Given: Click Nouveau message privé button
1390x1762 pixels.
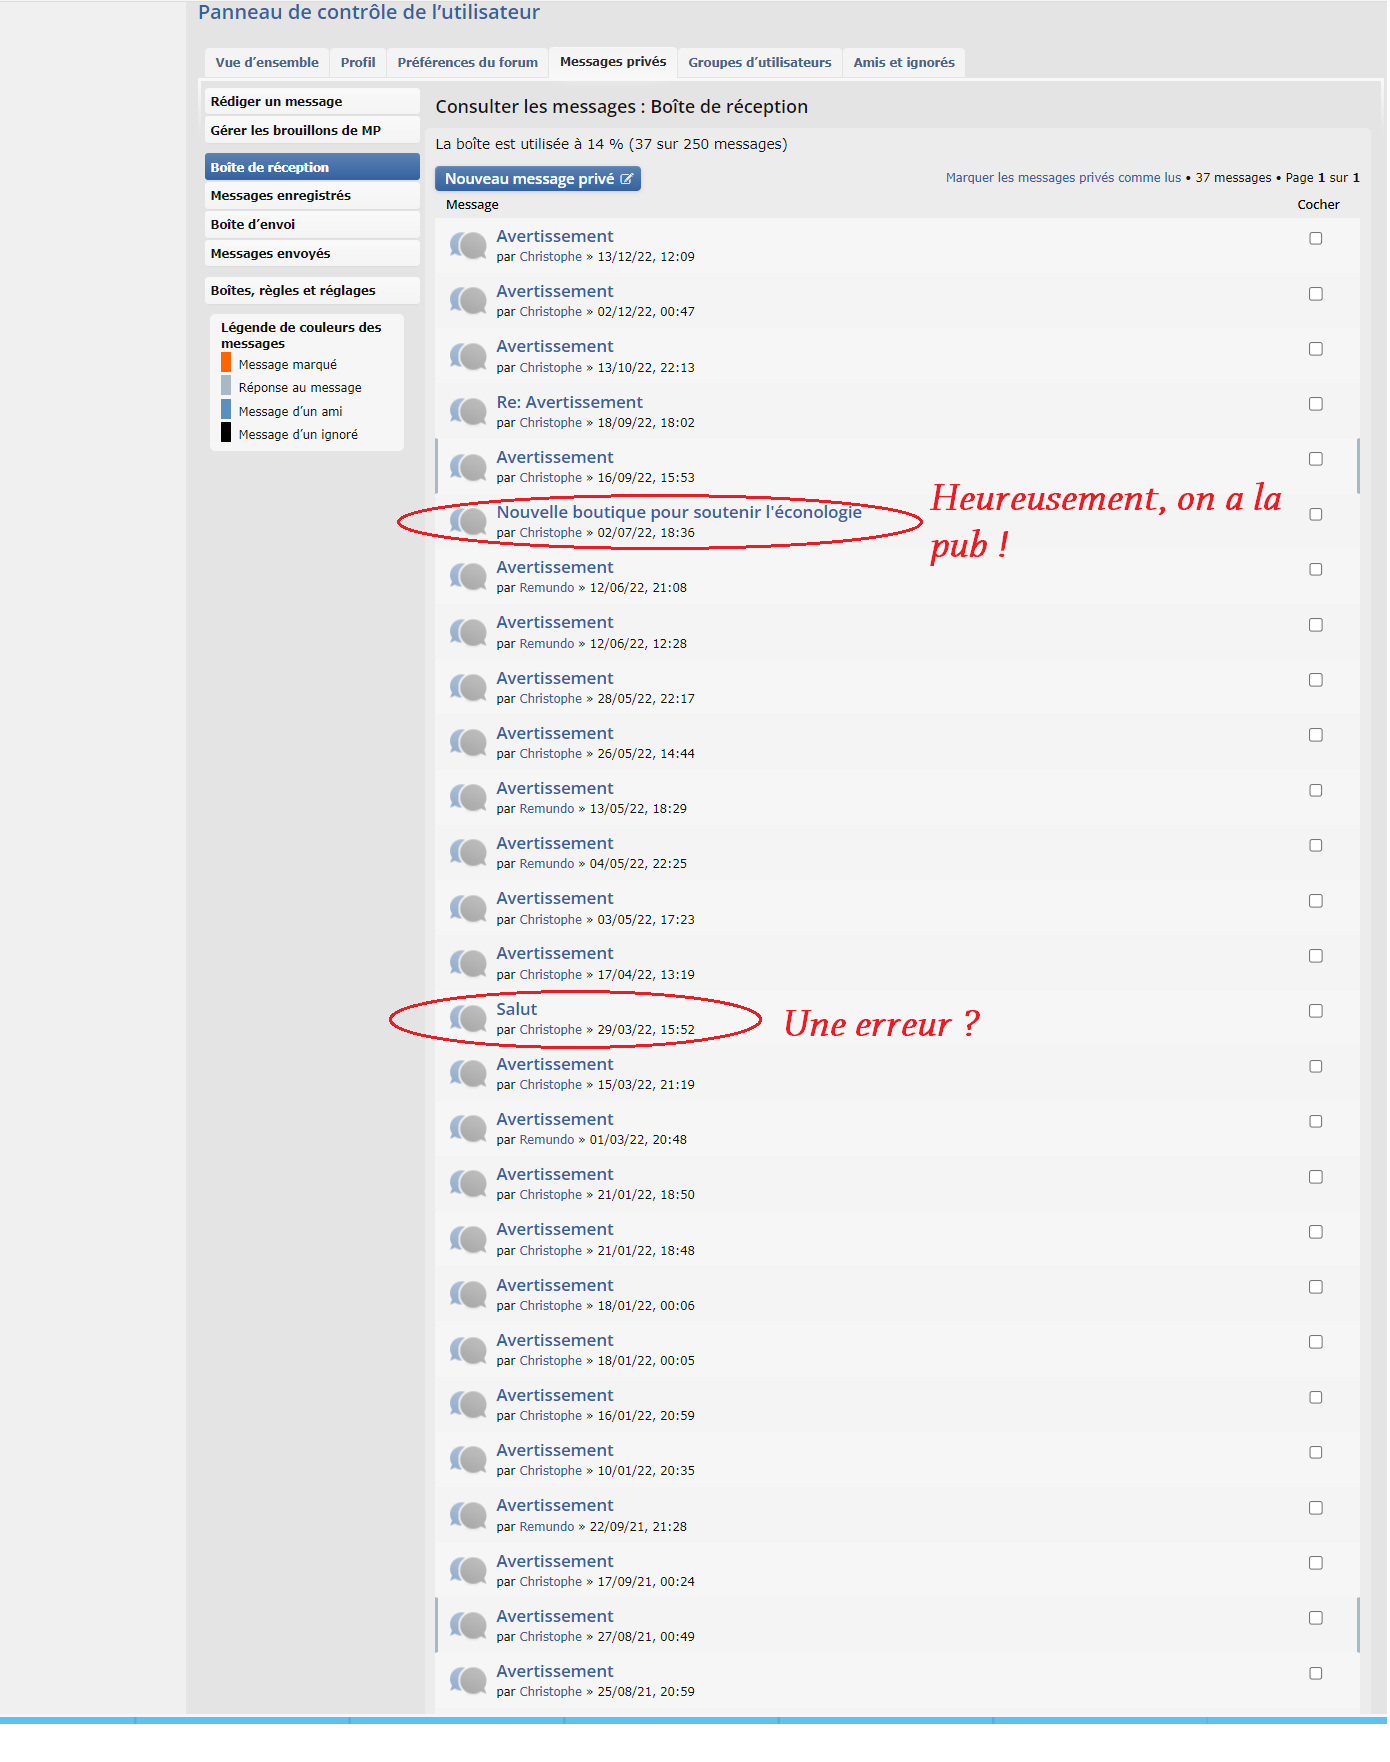Looking at the screenshot, I should (x=538, y=179).
